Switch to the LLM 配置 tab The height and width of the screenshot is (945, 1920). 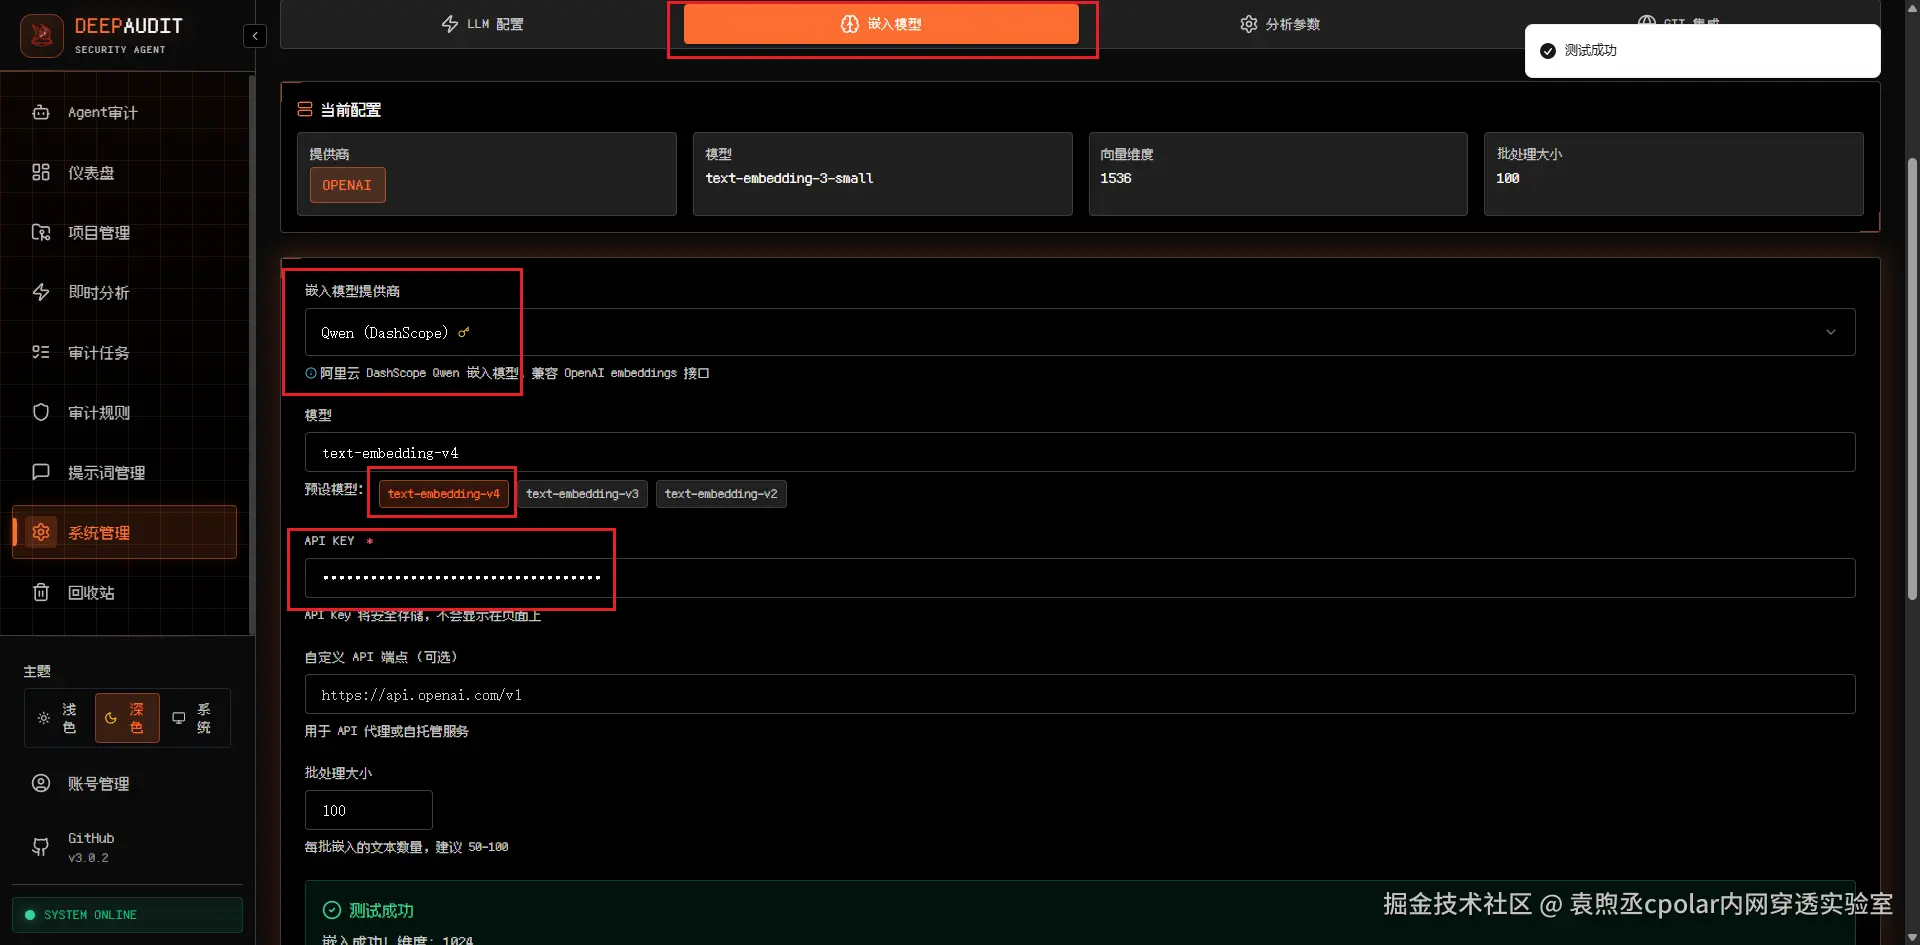482,24
